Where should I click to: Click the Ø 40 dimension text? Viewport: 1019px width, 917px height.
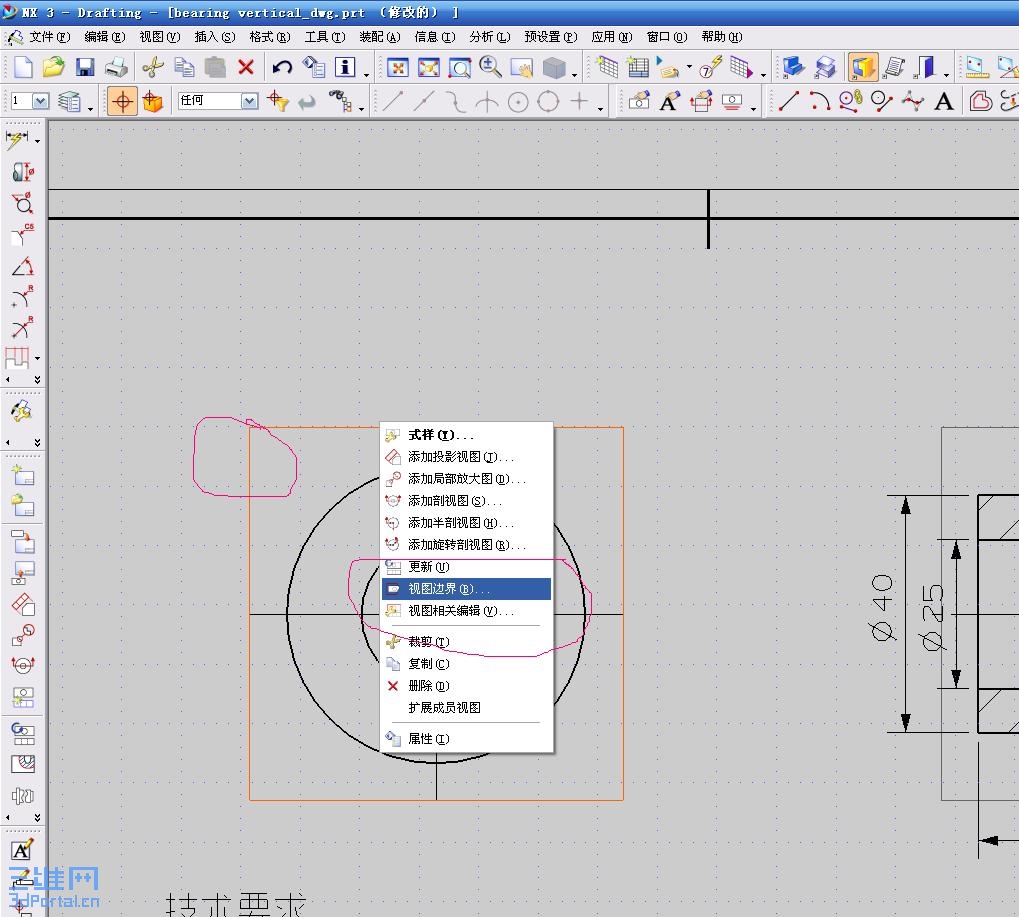[882, 607]
